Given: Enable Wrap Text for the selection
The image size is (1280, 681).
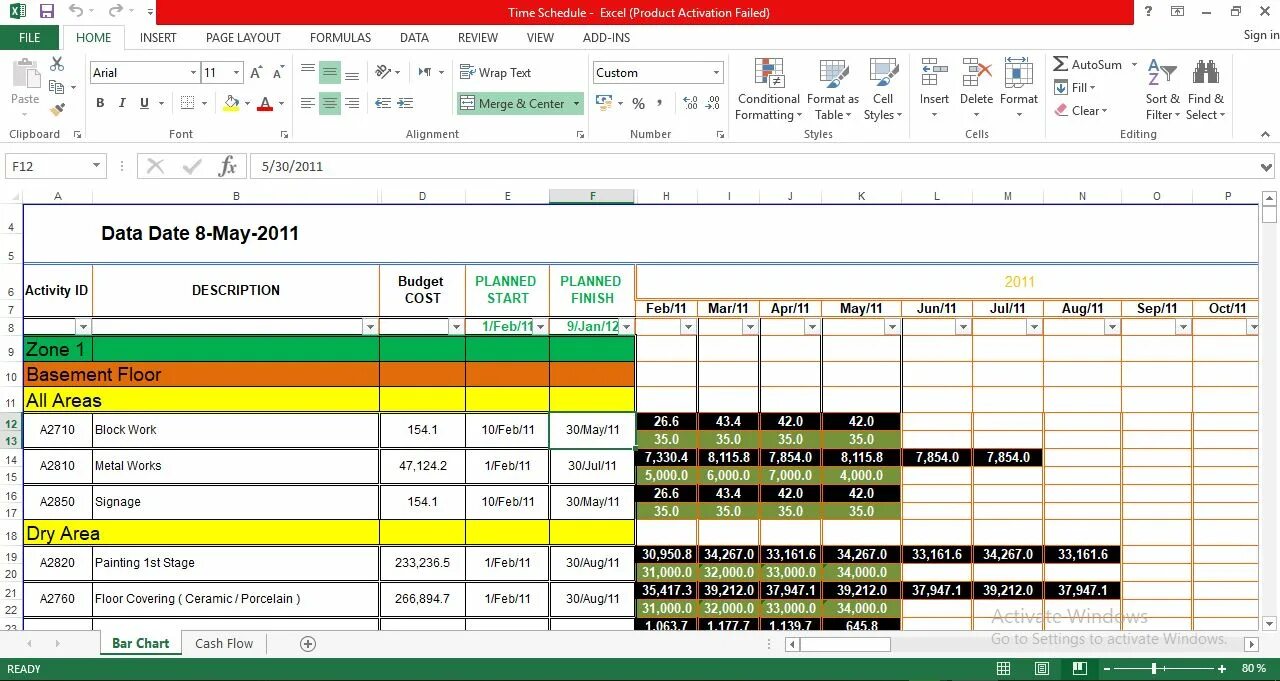Looking at the screenshot, I should point(495,72).
